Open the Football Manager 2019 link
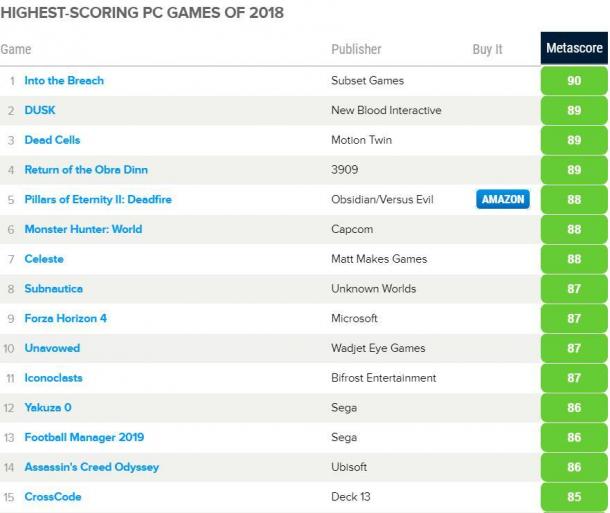 pos(84,437)
